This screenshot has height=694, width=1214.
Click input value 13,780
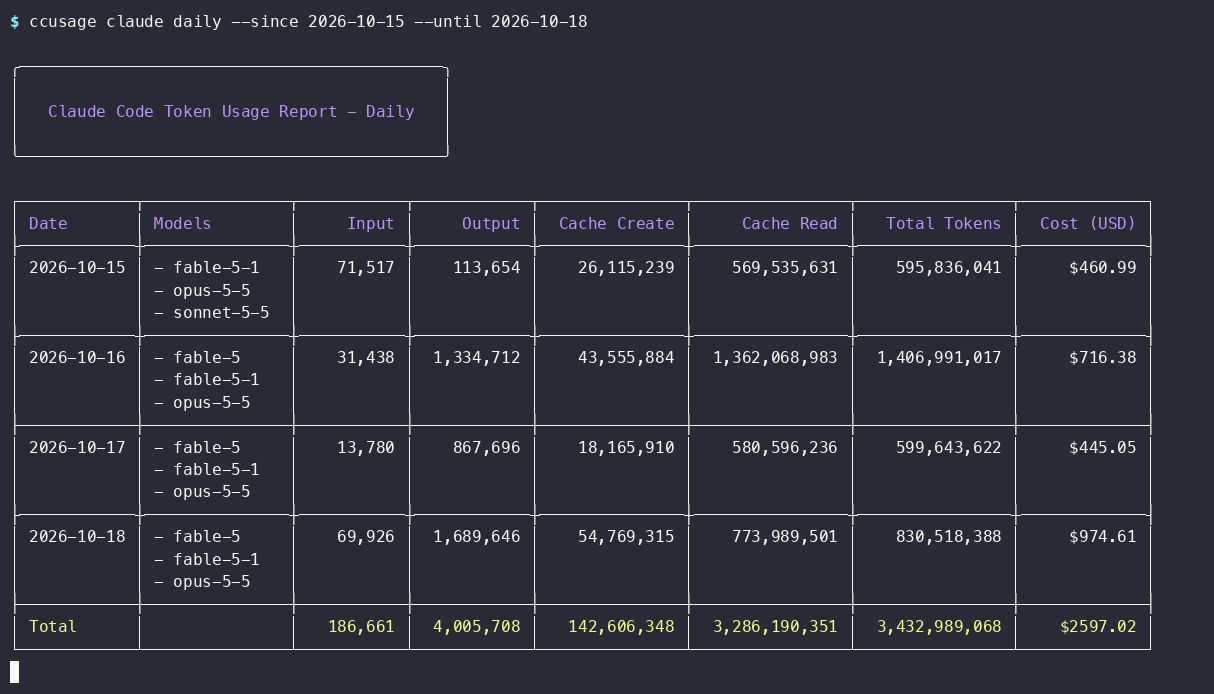coord(366,447)
